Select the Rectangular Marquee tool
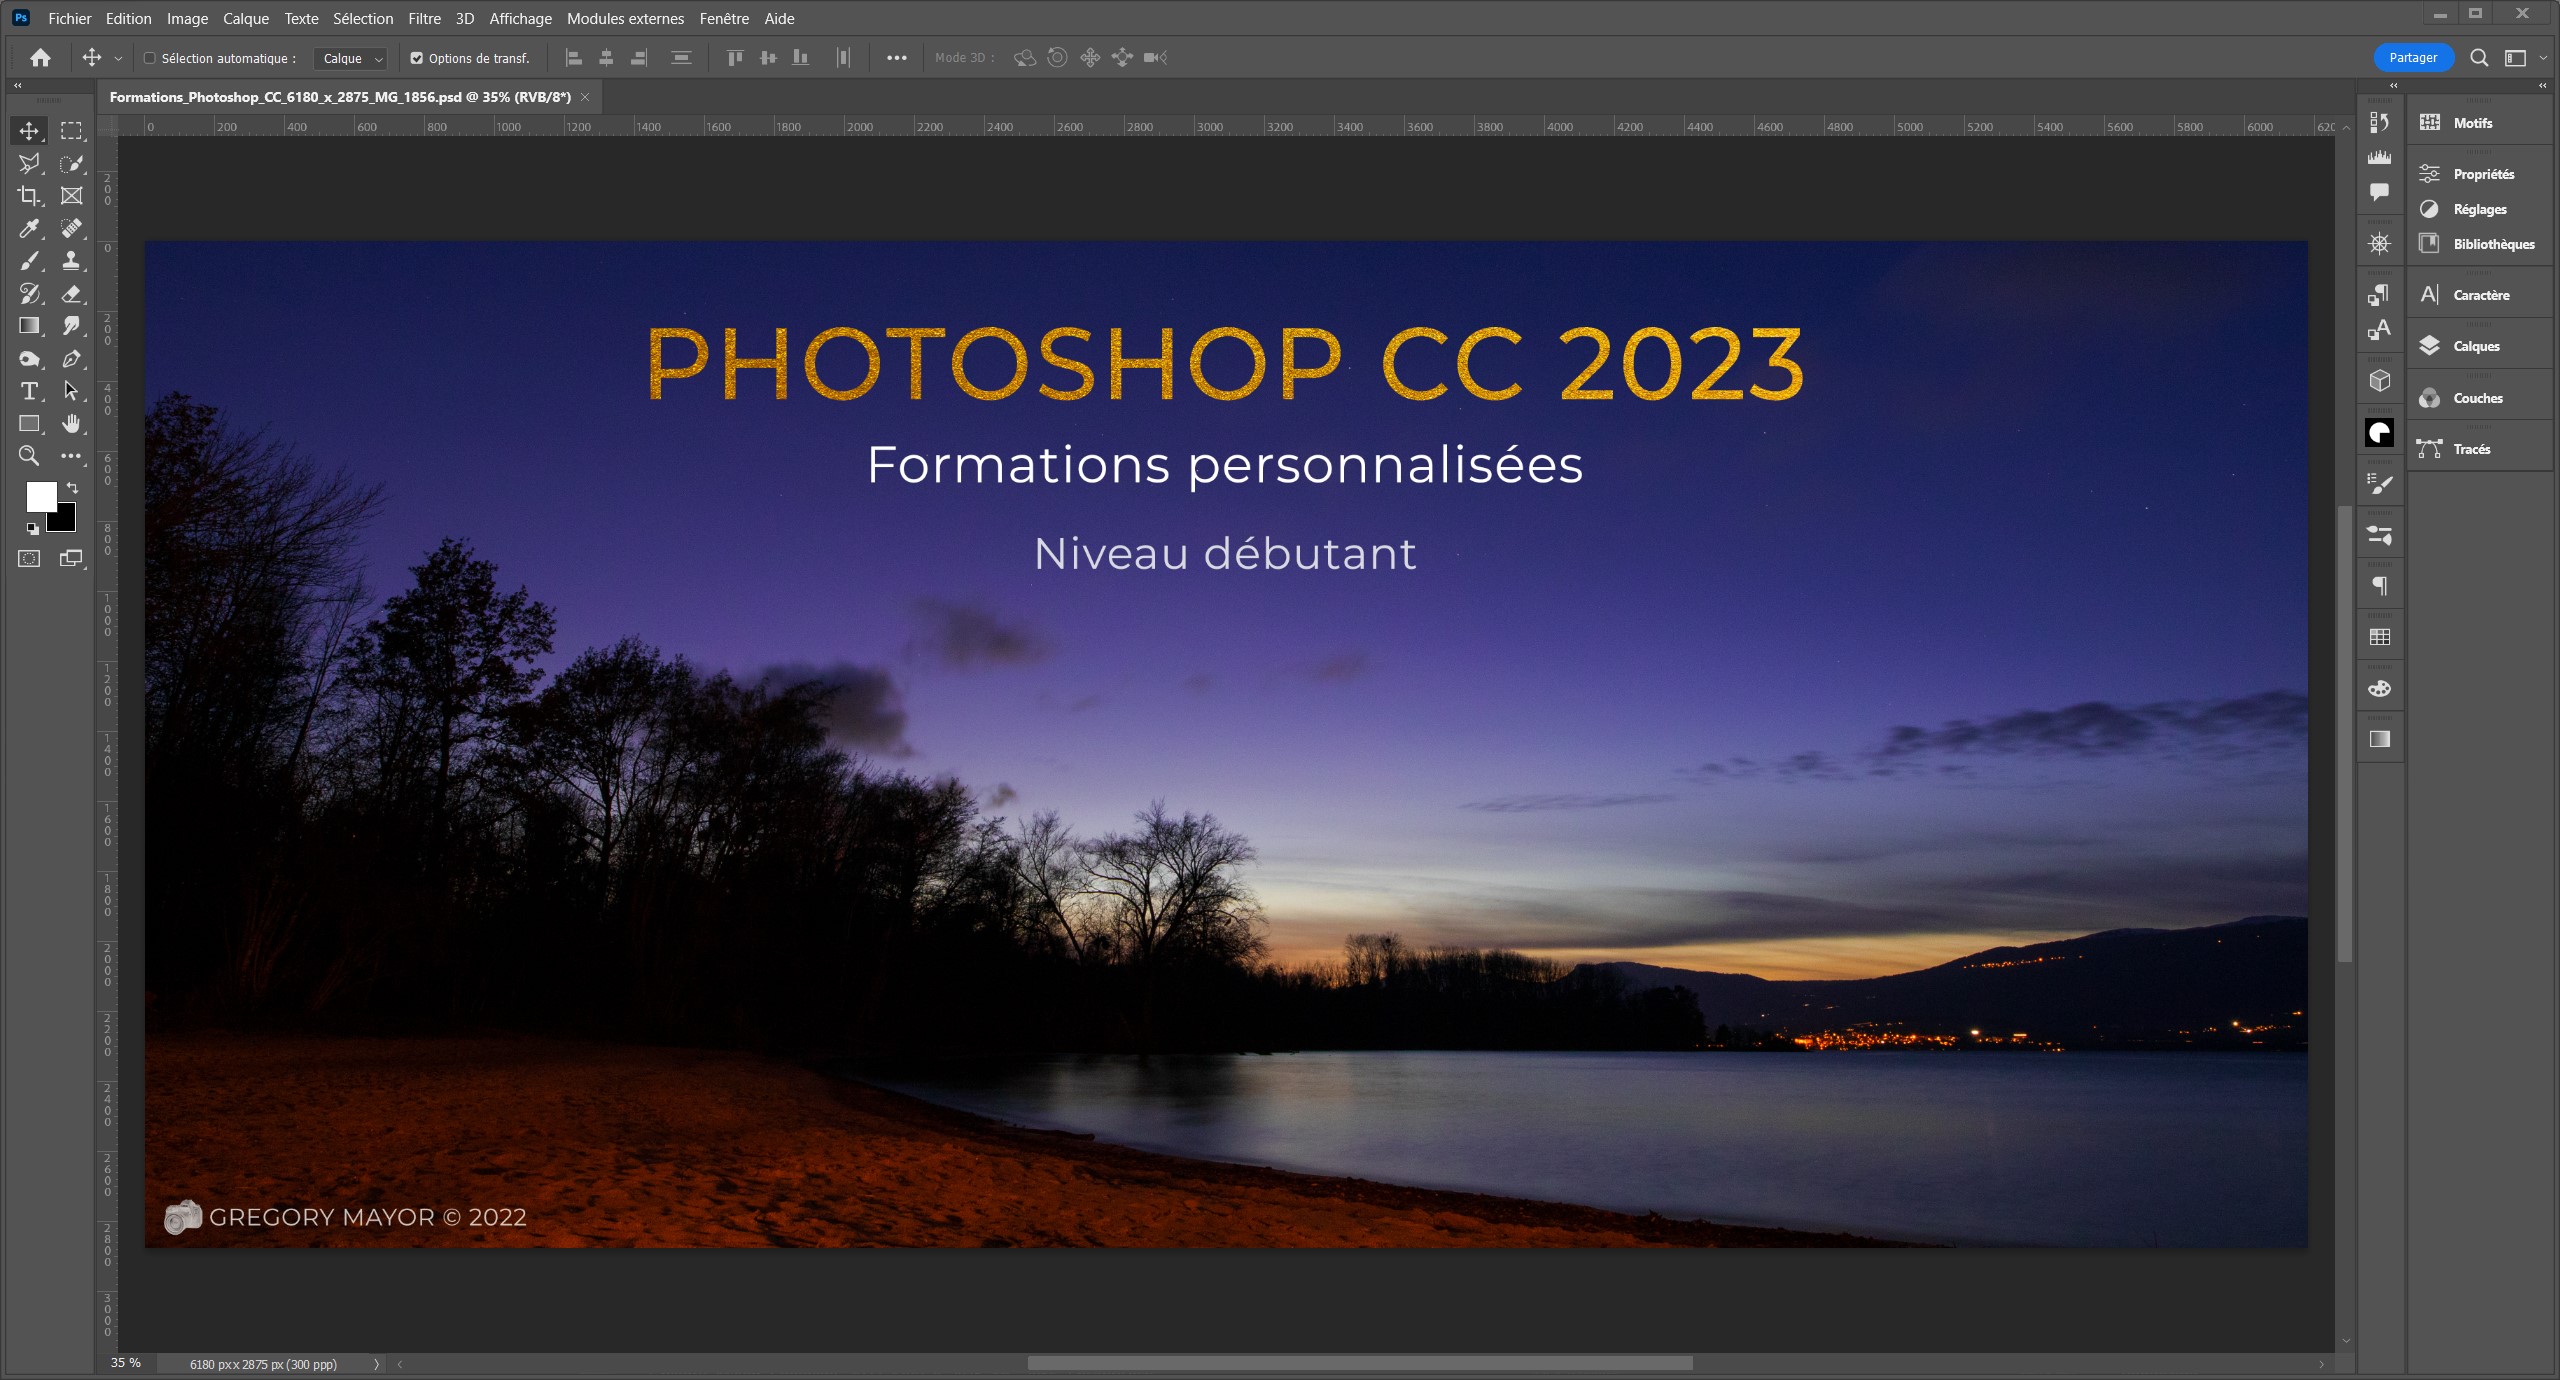 pos(71,131)
